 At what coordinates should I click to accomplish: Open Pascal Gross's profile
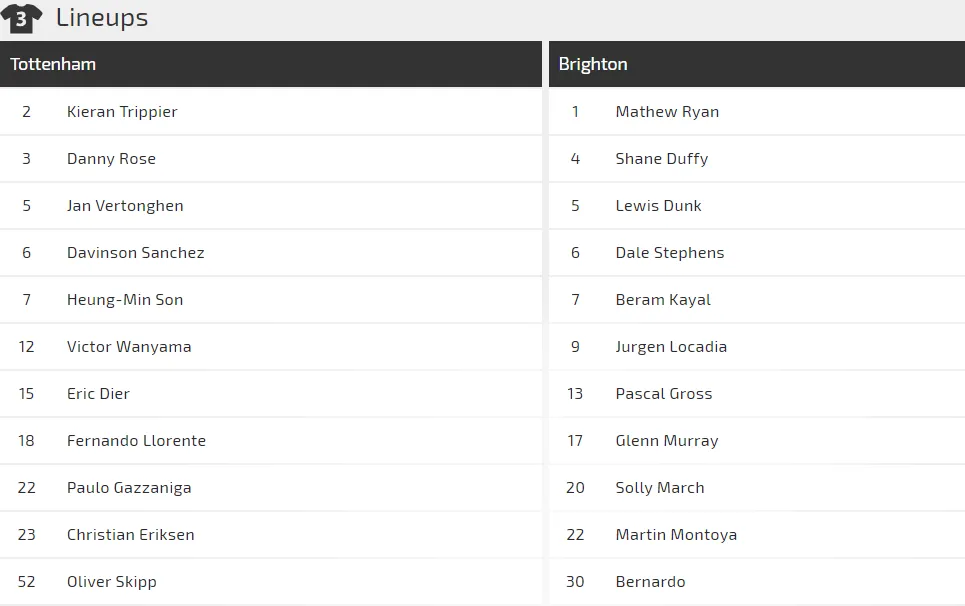coord(664,394)
